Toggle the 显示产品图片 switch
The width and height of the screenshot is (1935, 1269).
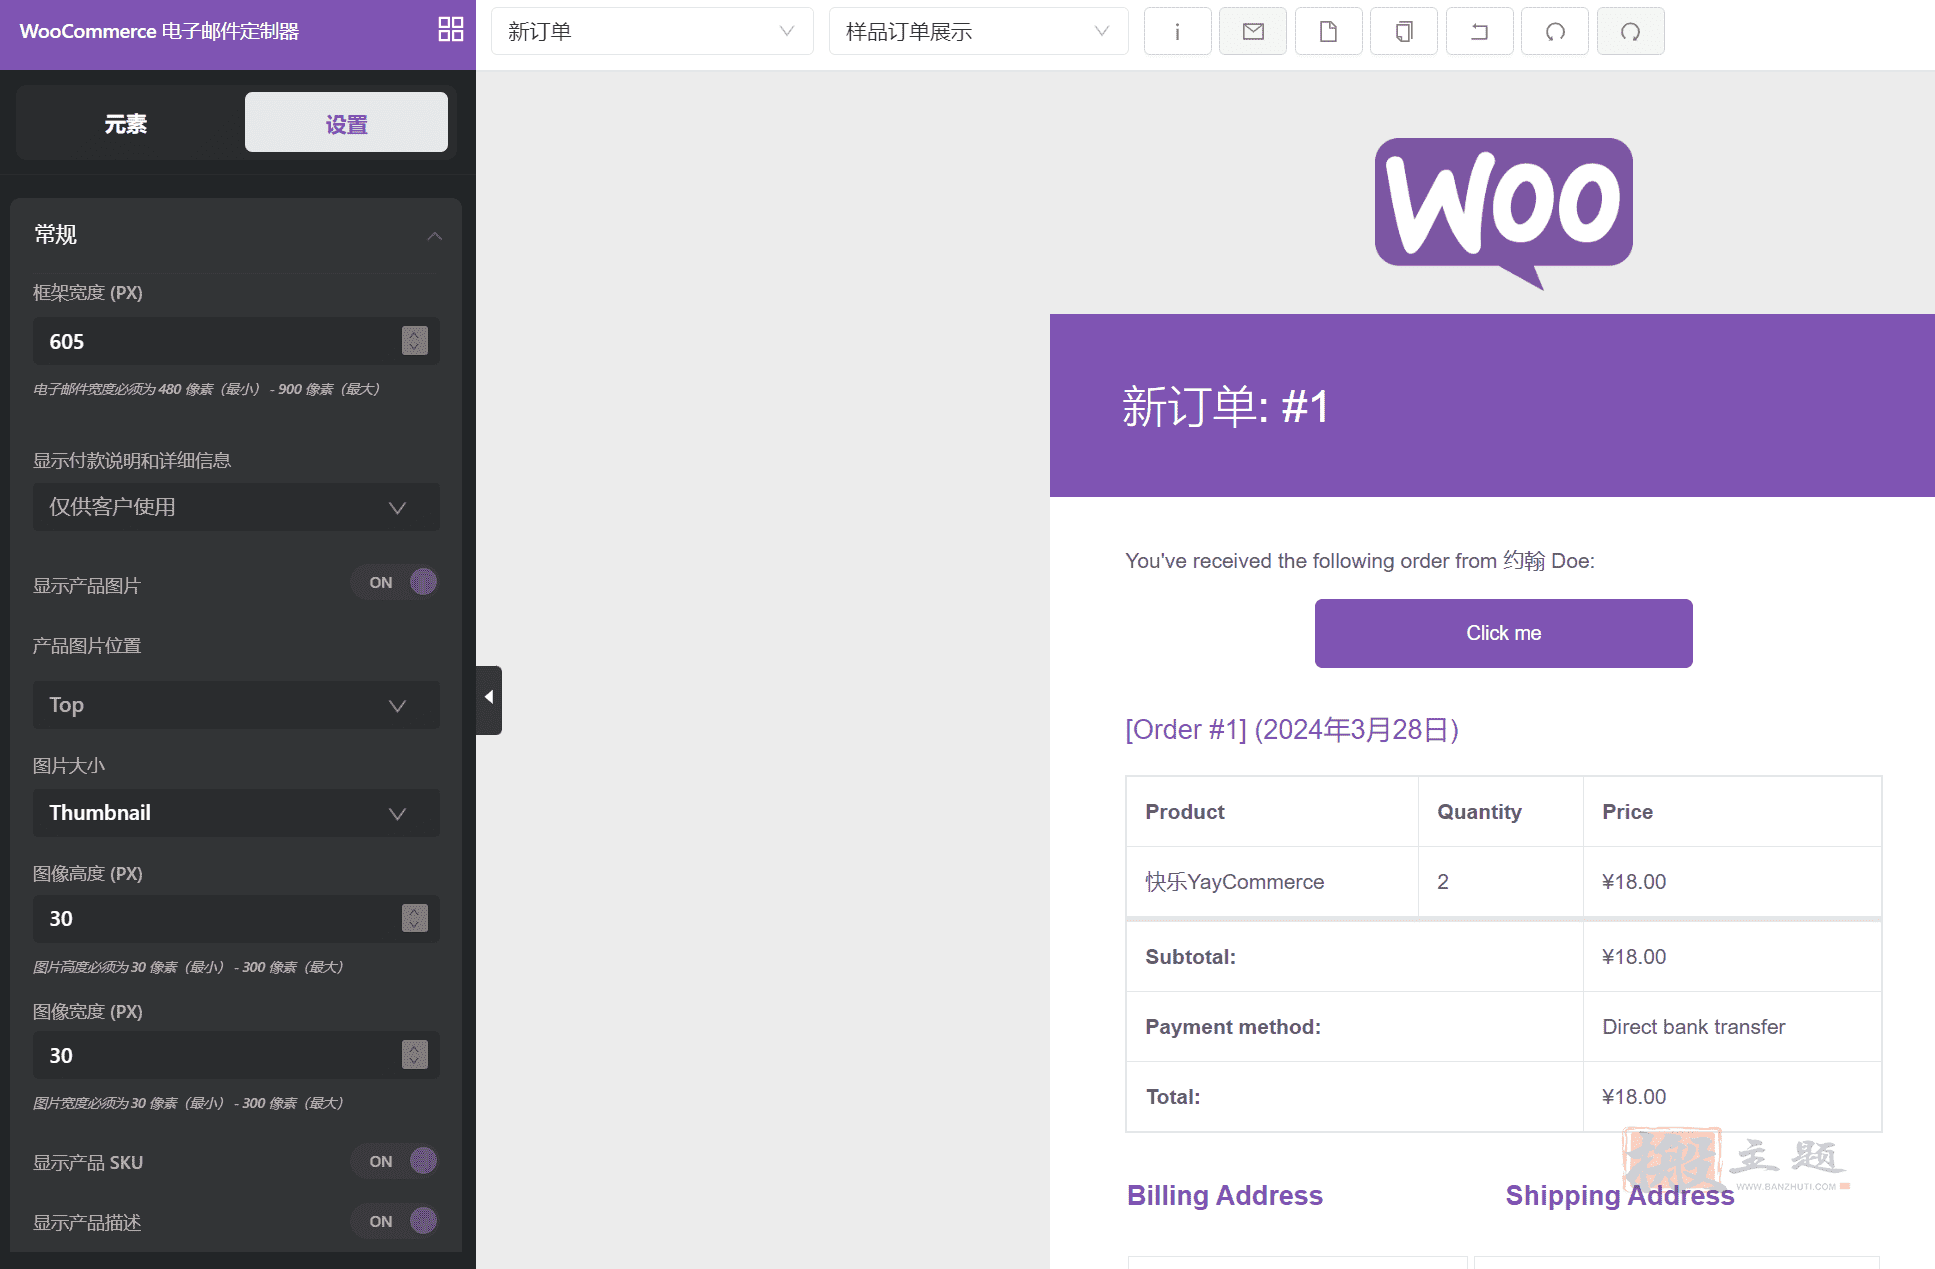click(x=395, y=582)
